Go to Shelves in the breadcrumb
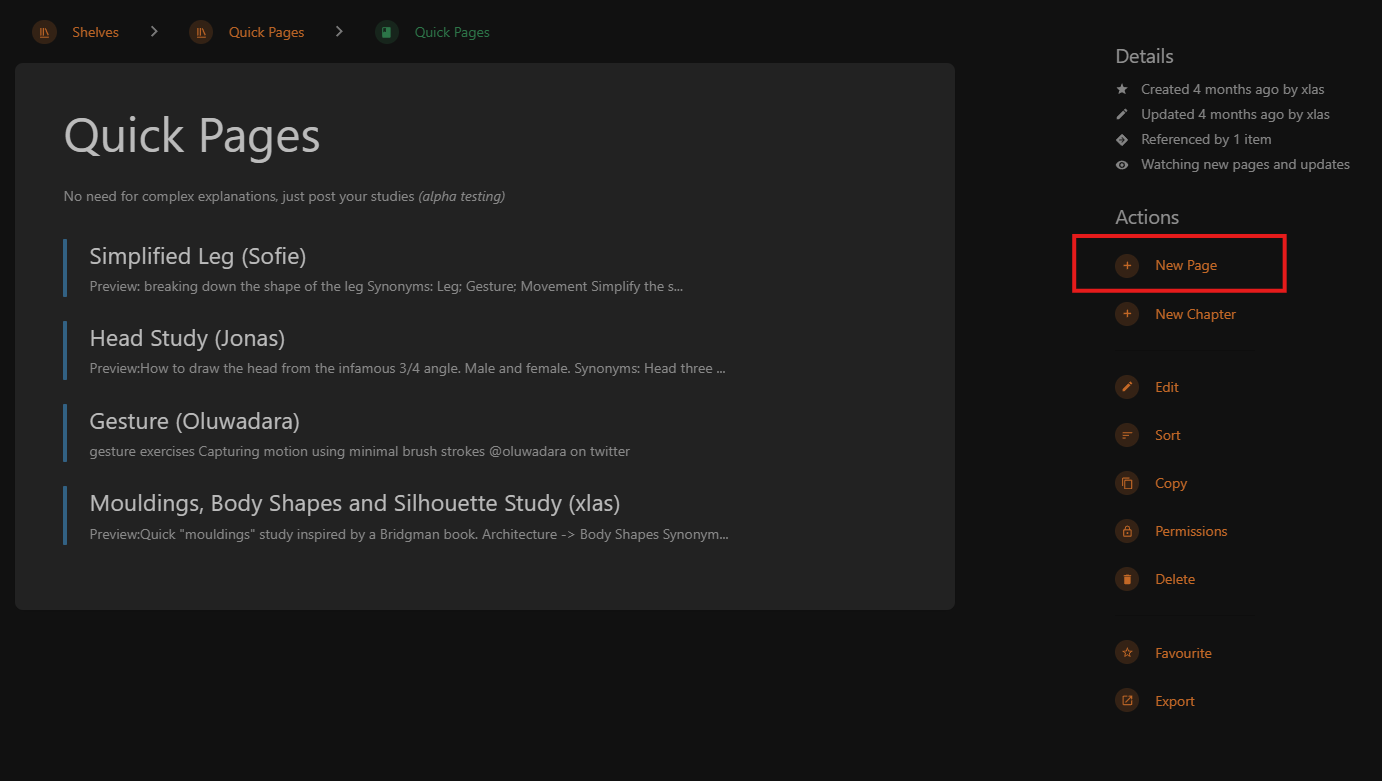This screenshot has height=781, width=1382. tap(95, 32)
